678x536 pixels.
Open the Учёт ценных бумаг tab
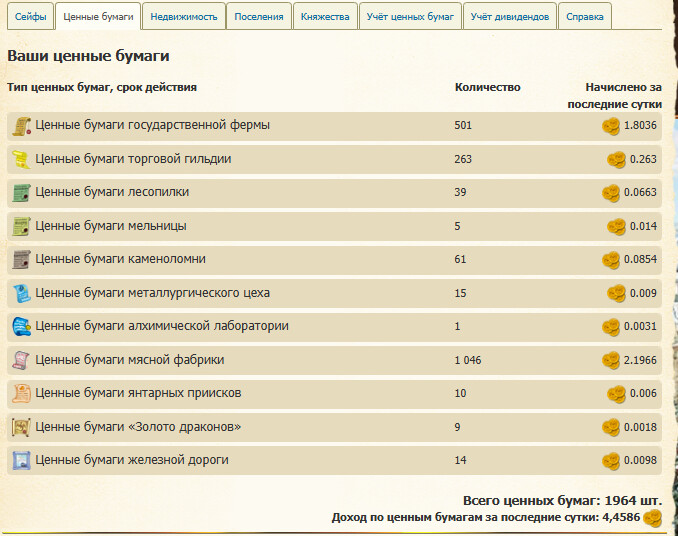coord(410,17)
